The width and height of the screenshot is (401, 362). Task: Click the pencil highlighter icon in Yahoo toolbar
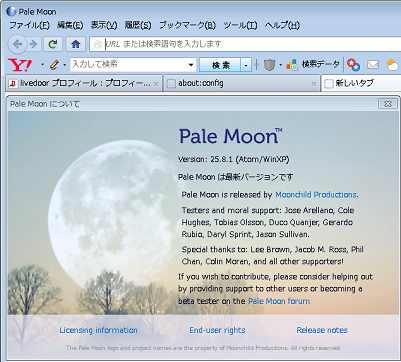pos(54,65)
